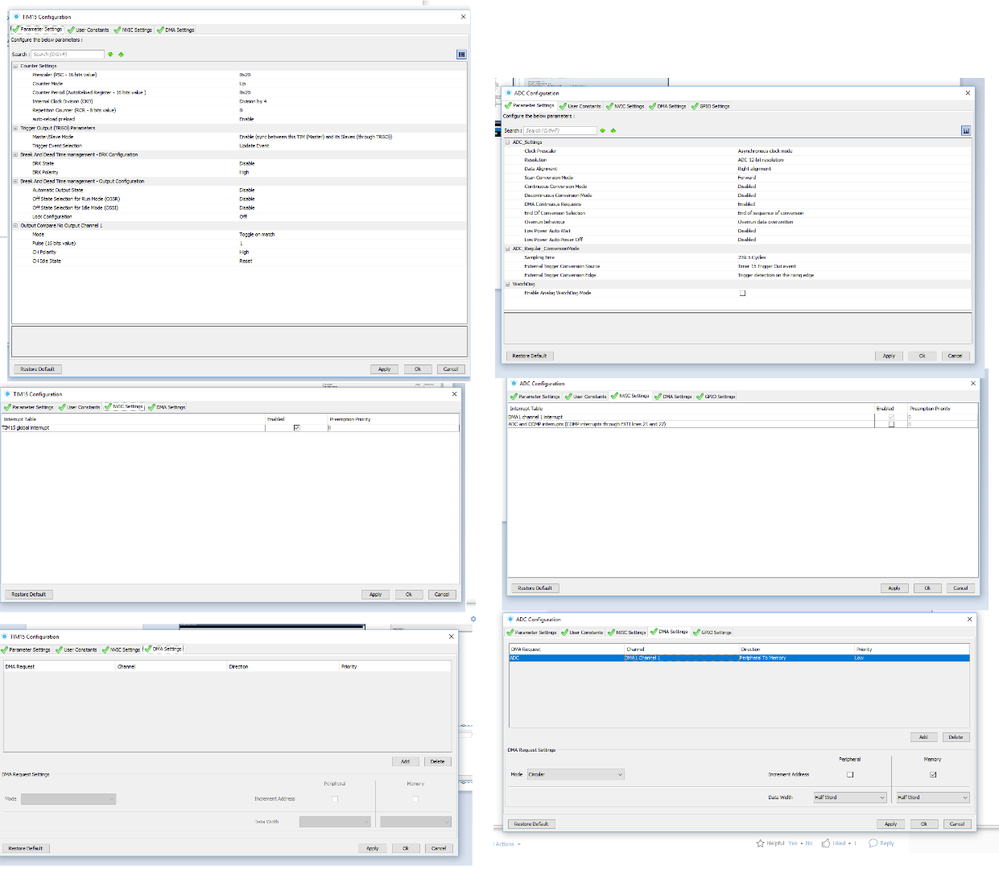
Task: Click 'Right alignment' Data Alignment value
Action: (x=754, y=169)
